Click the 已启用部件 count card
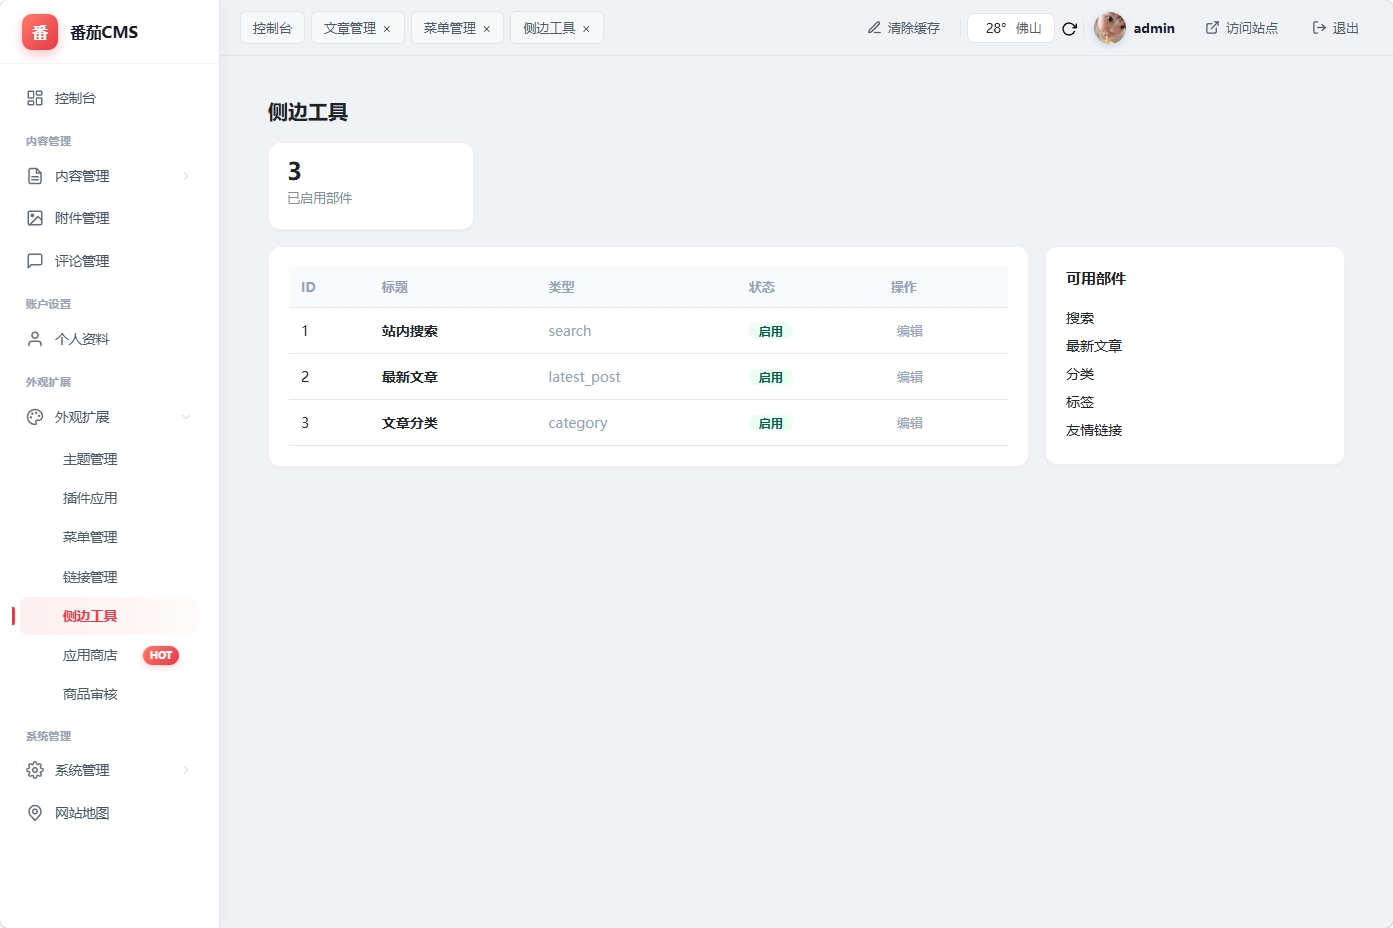Screen dimensions: 1393x928 pos(371,186)
